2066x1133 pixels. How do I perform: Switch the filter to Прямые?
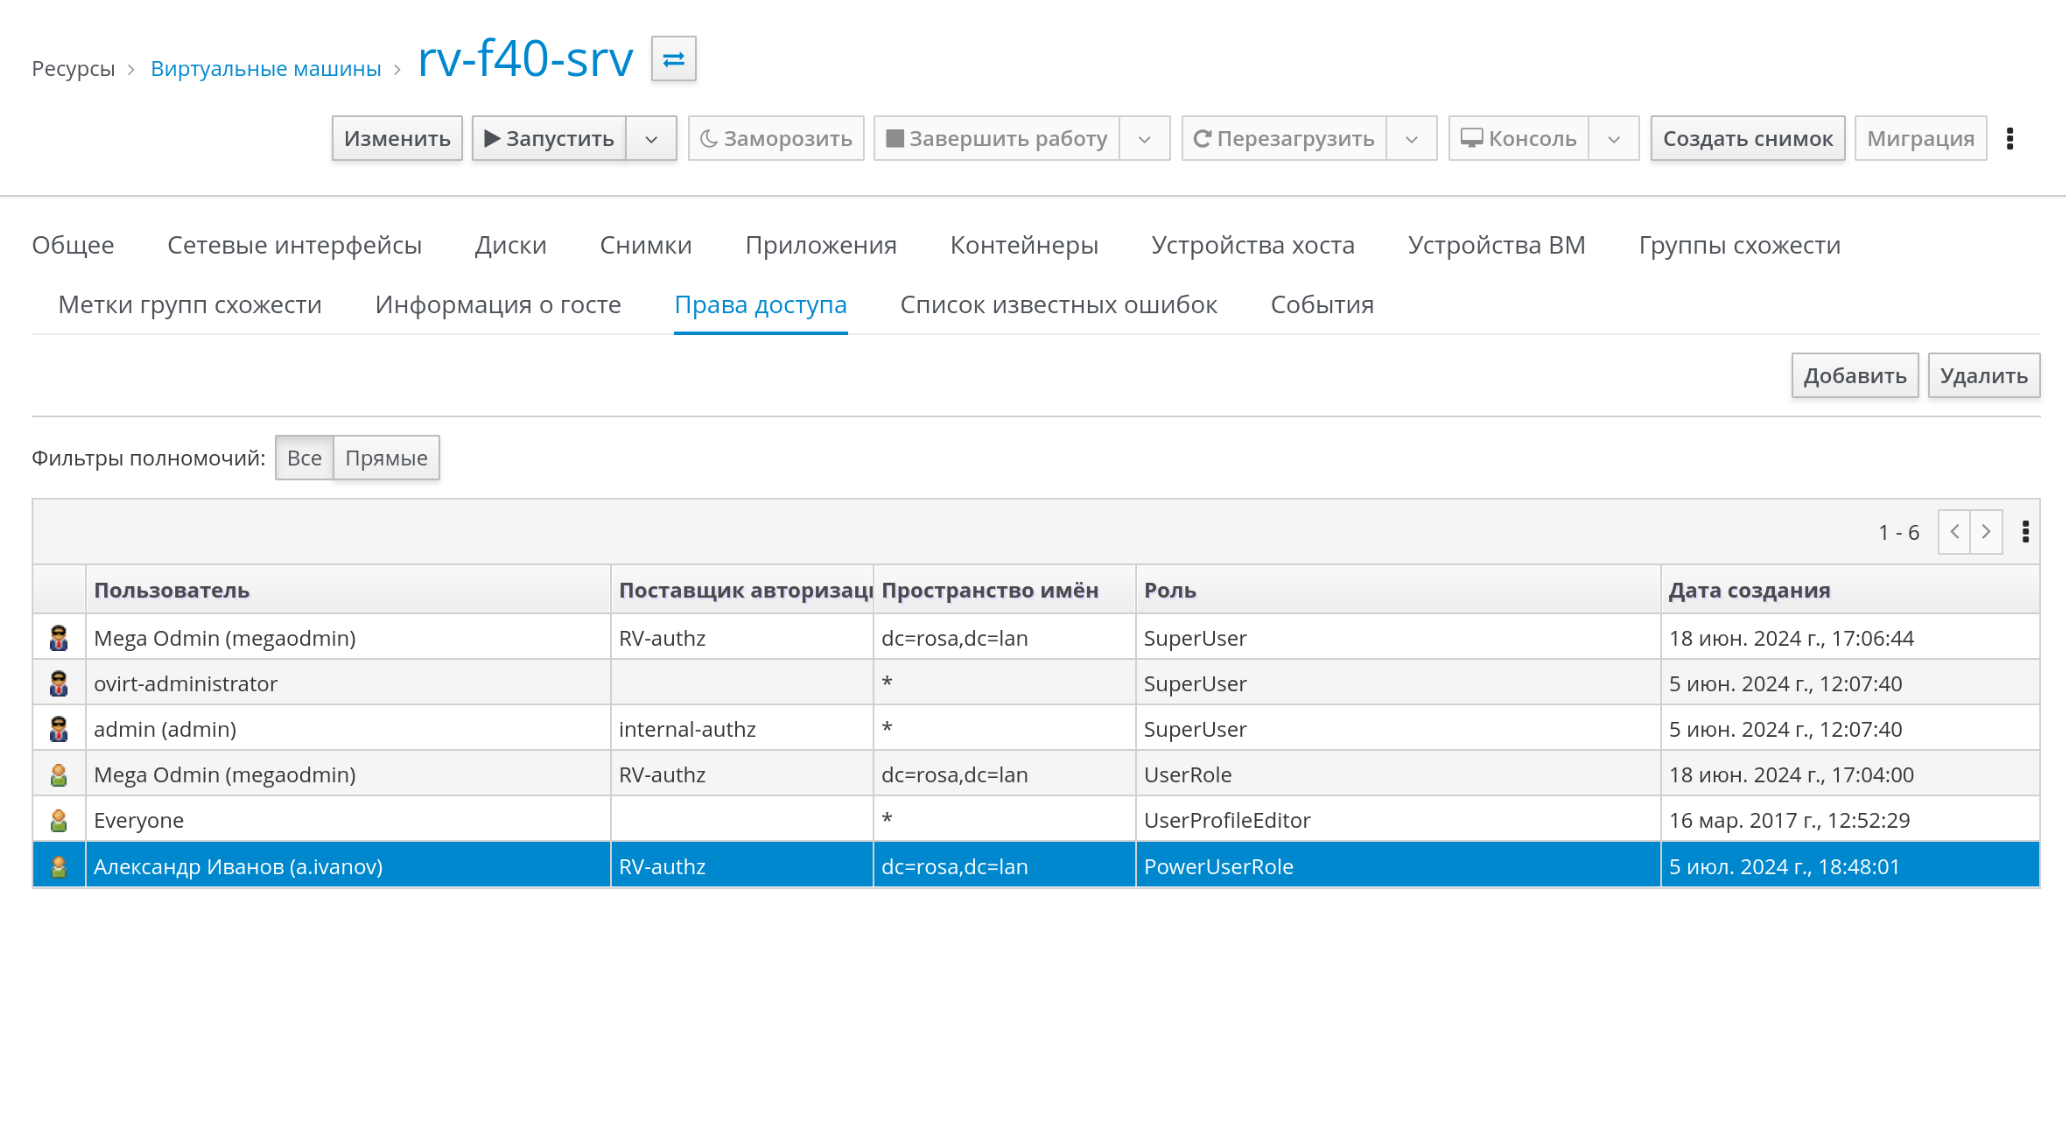386,458
